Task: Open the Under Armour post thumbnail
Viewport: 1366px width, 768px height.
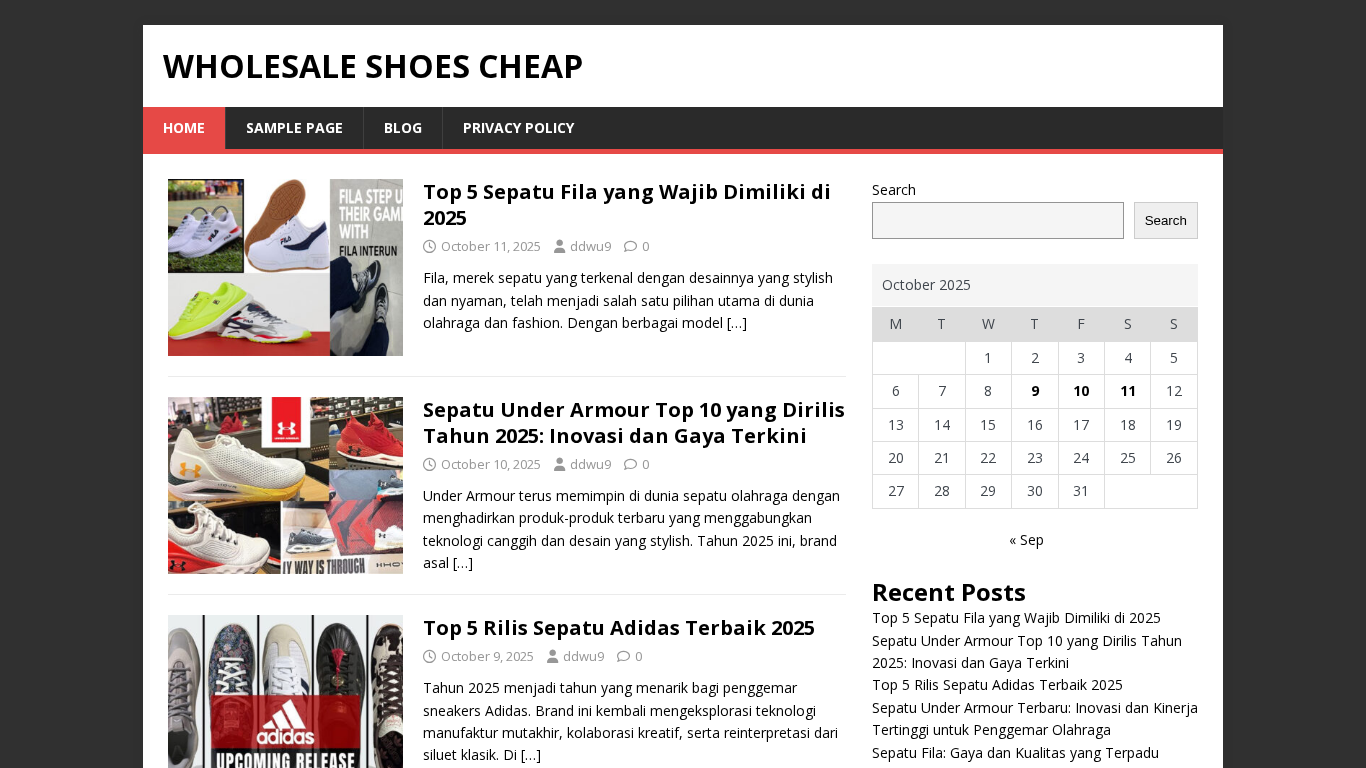Action: coord(285,485)
